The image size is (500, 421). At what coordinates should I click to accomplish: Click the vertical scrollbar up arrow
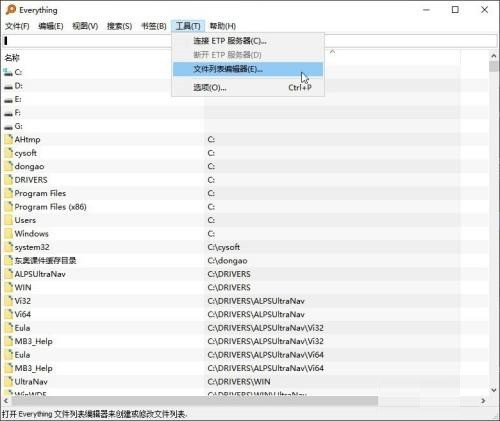click(494, 56)
